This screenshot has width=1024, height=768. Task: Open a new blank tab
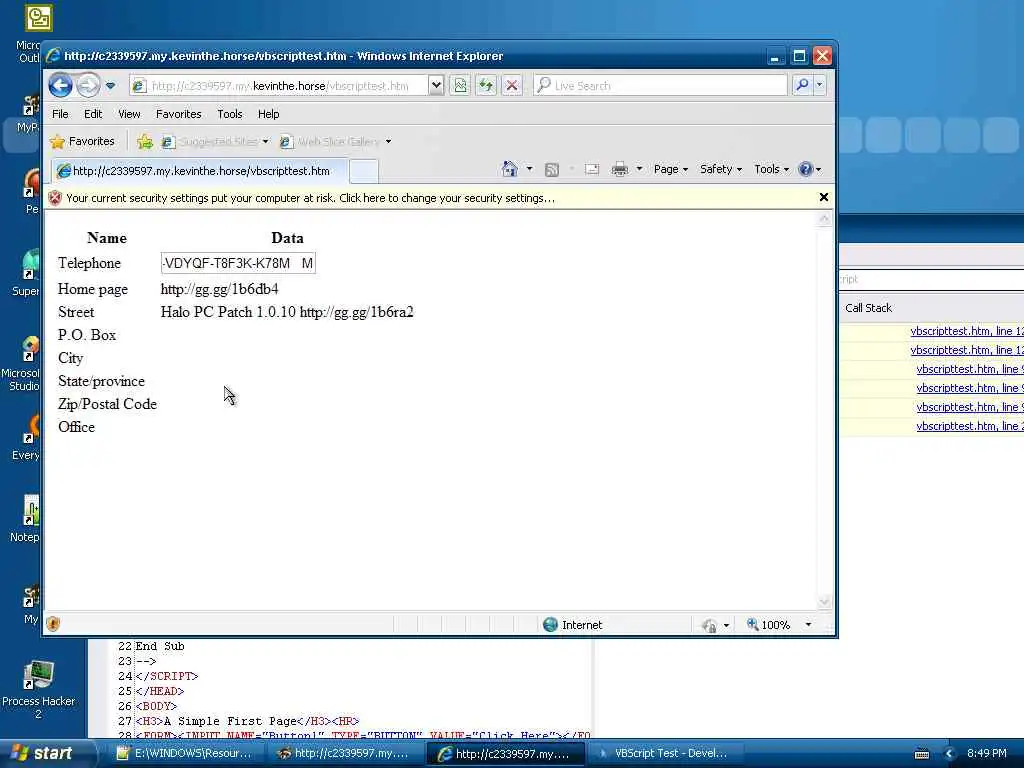[x=364, y=171]
